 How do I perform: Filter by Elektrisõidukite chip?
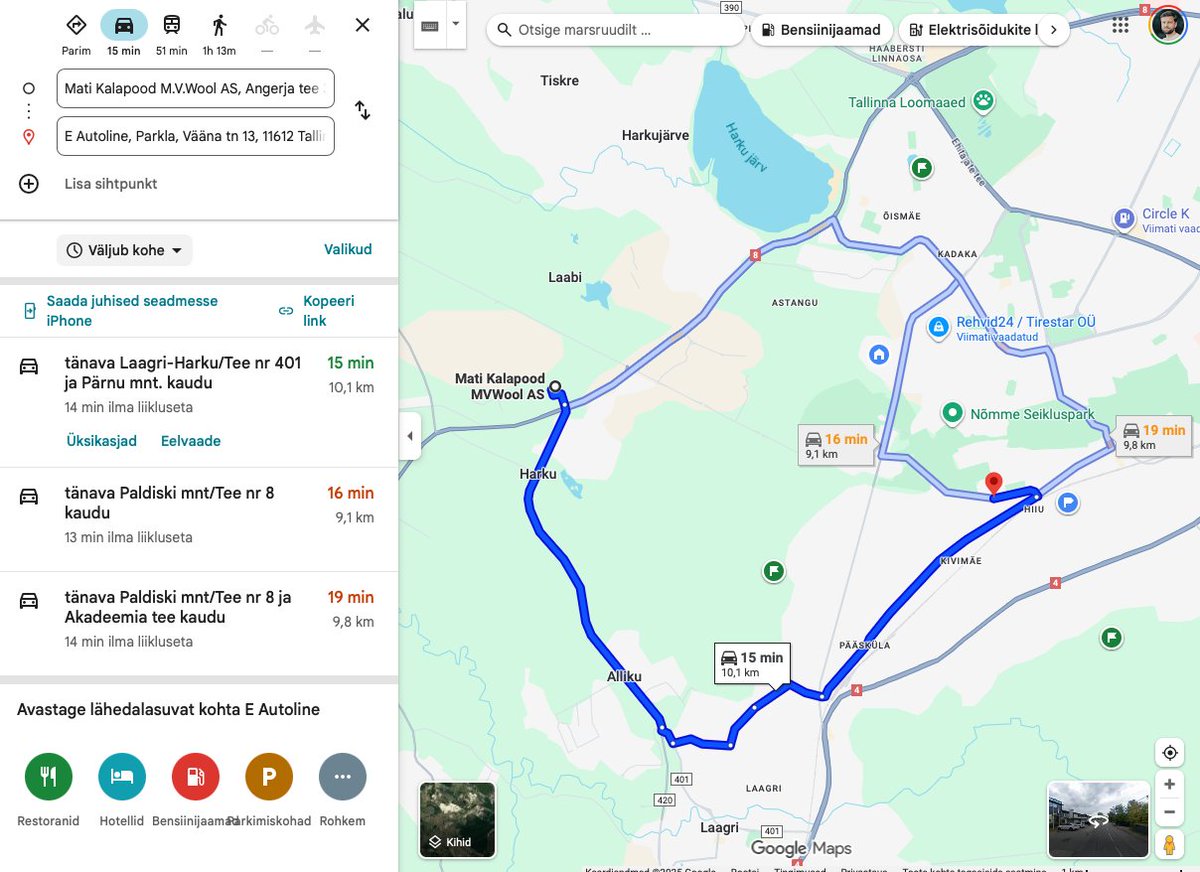point(974,30)
